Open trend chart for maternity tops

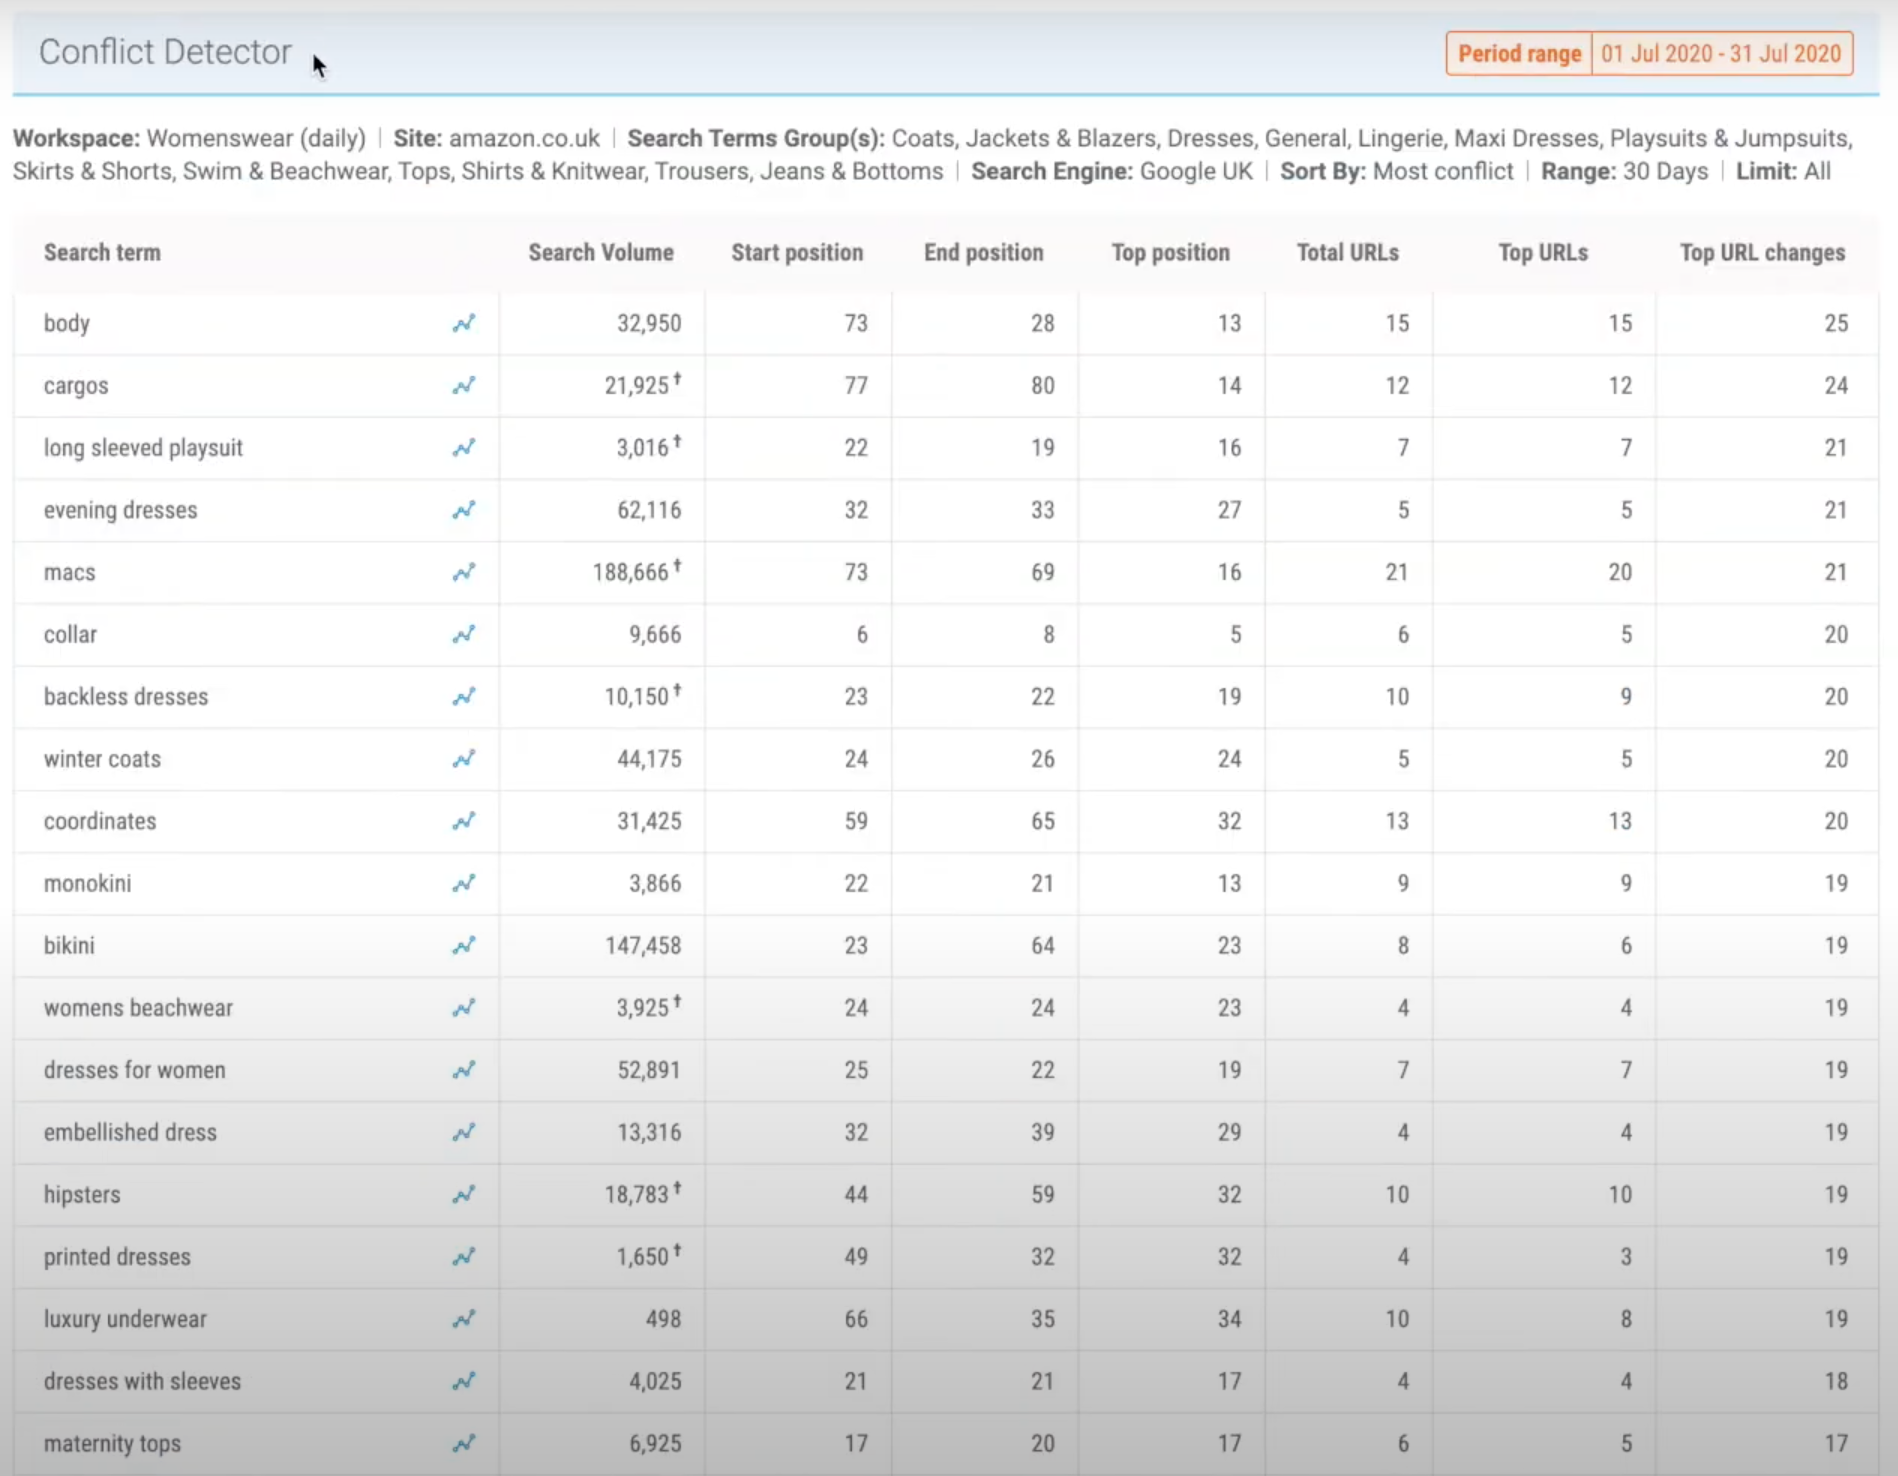tap(463, 1443)
